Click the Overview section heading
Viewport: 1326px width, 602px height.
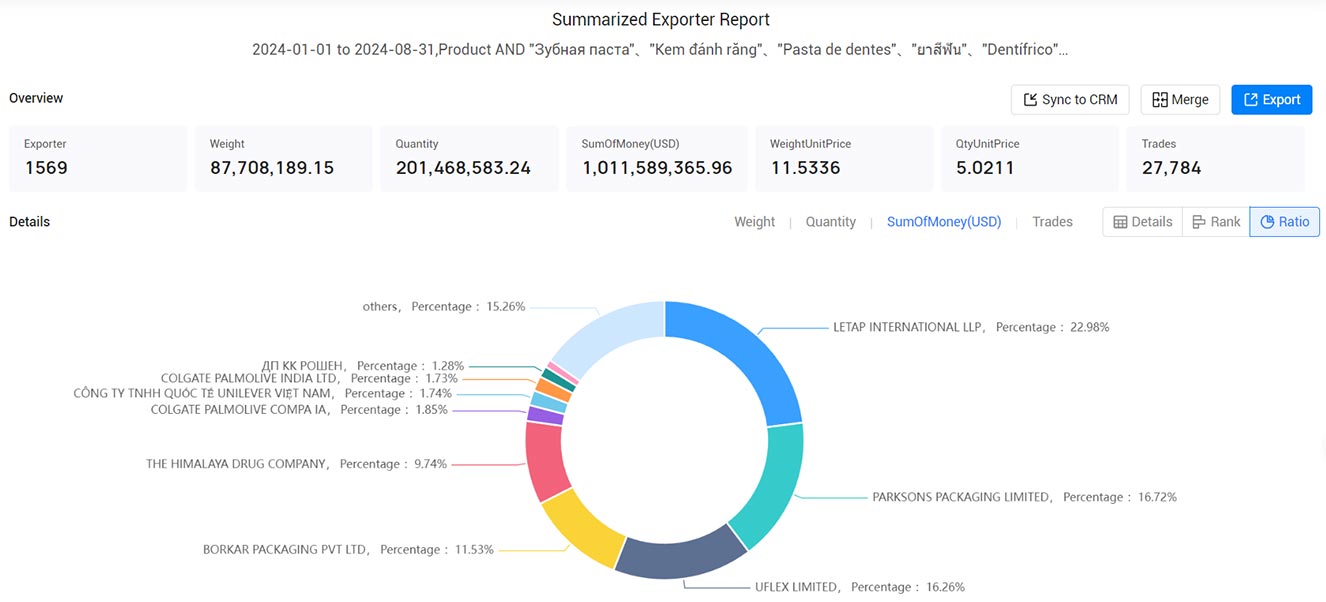pos(36,98)
